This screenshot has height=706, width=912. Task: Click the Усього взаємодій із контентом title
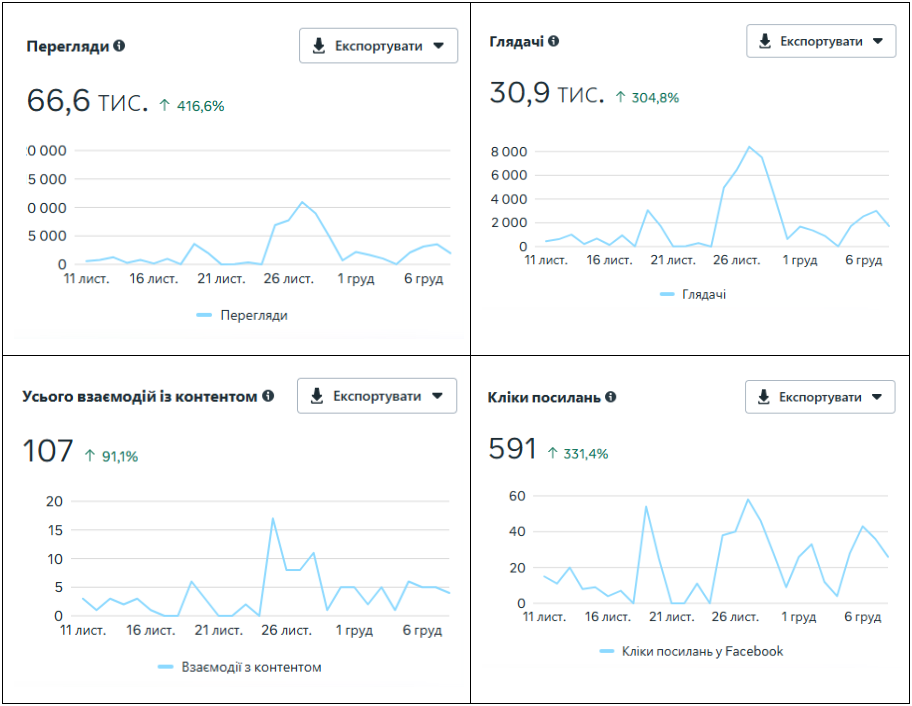pyautogui.click(x=140, y=397)
